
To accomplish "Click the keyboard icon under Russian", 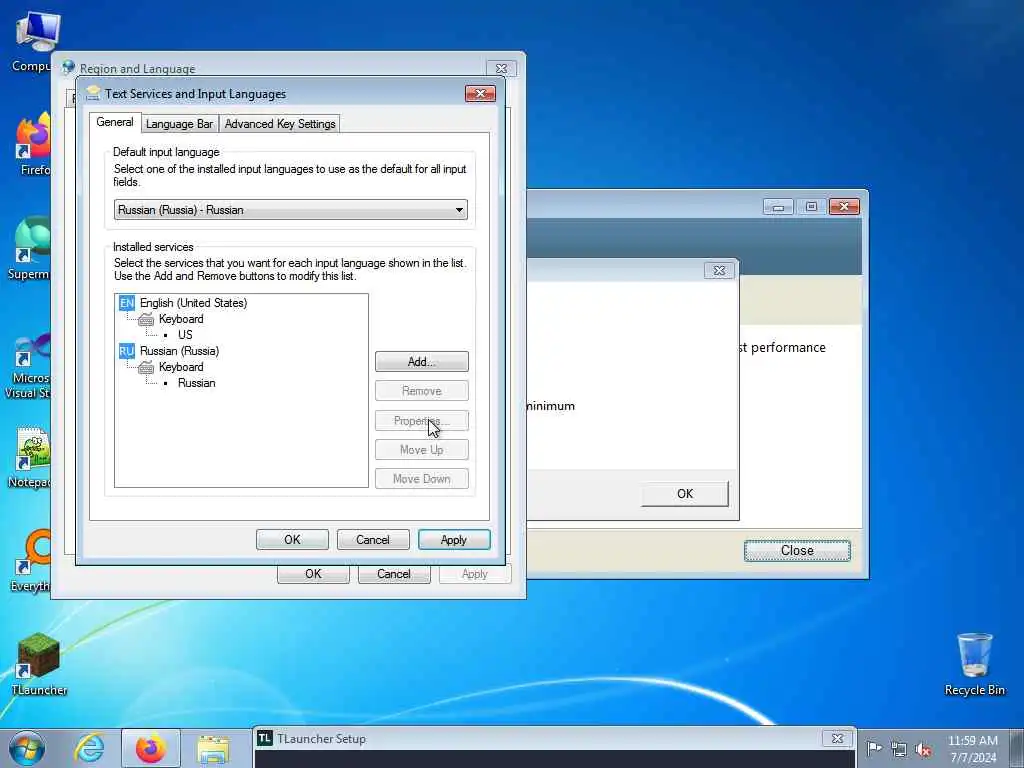I will [x=146, y=368].
